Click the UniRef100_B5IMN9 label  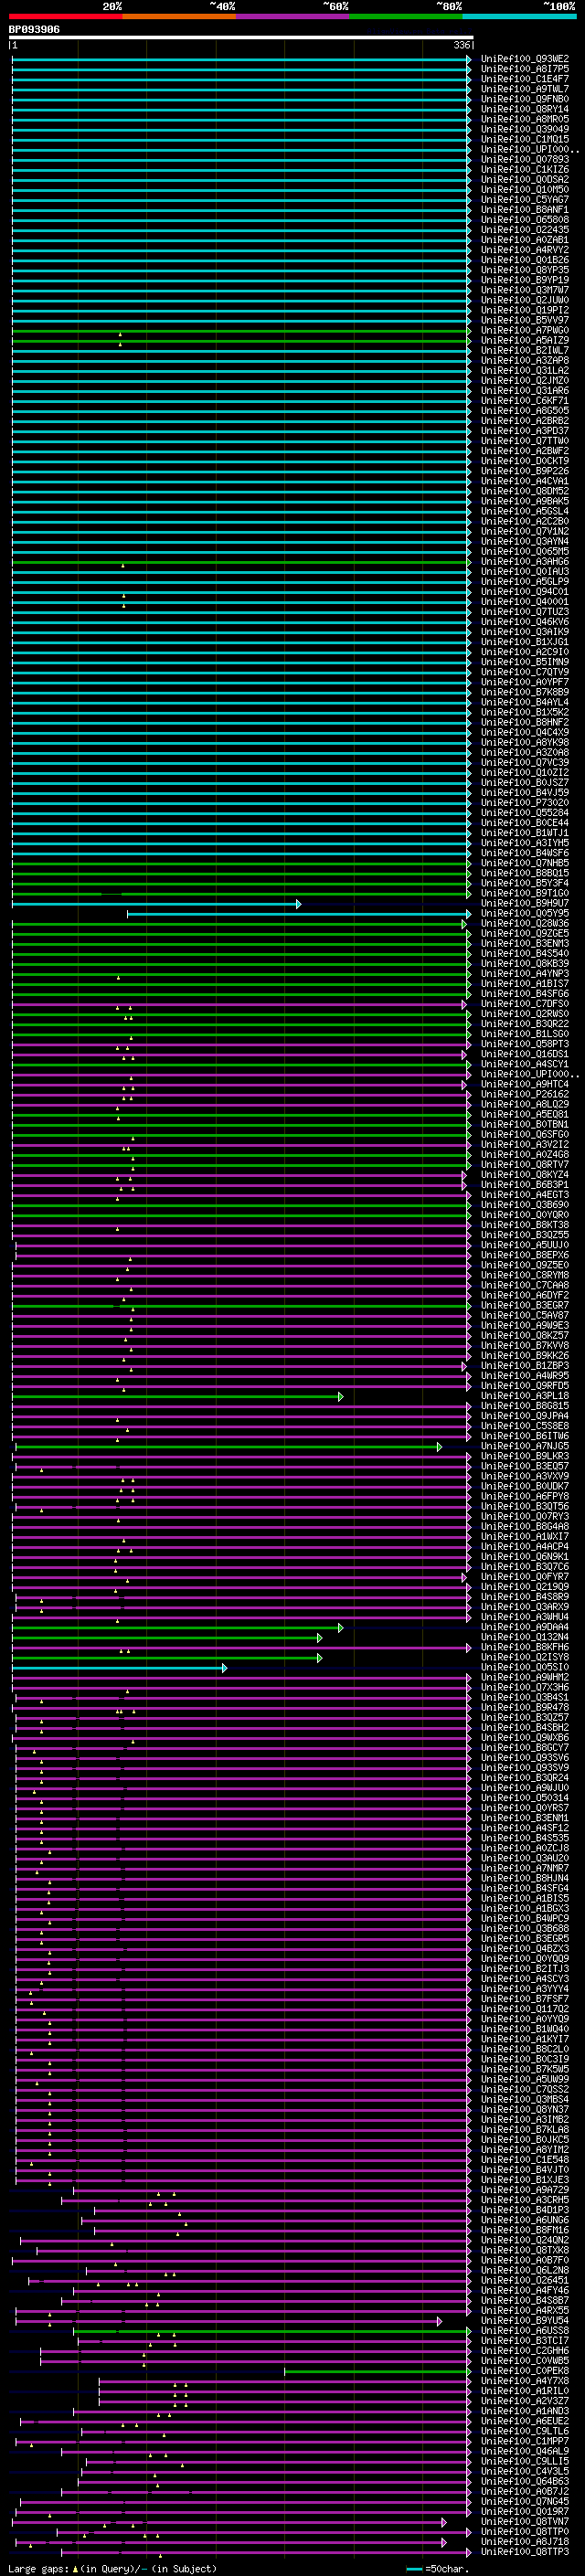click(x=525, y=662)
